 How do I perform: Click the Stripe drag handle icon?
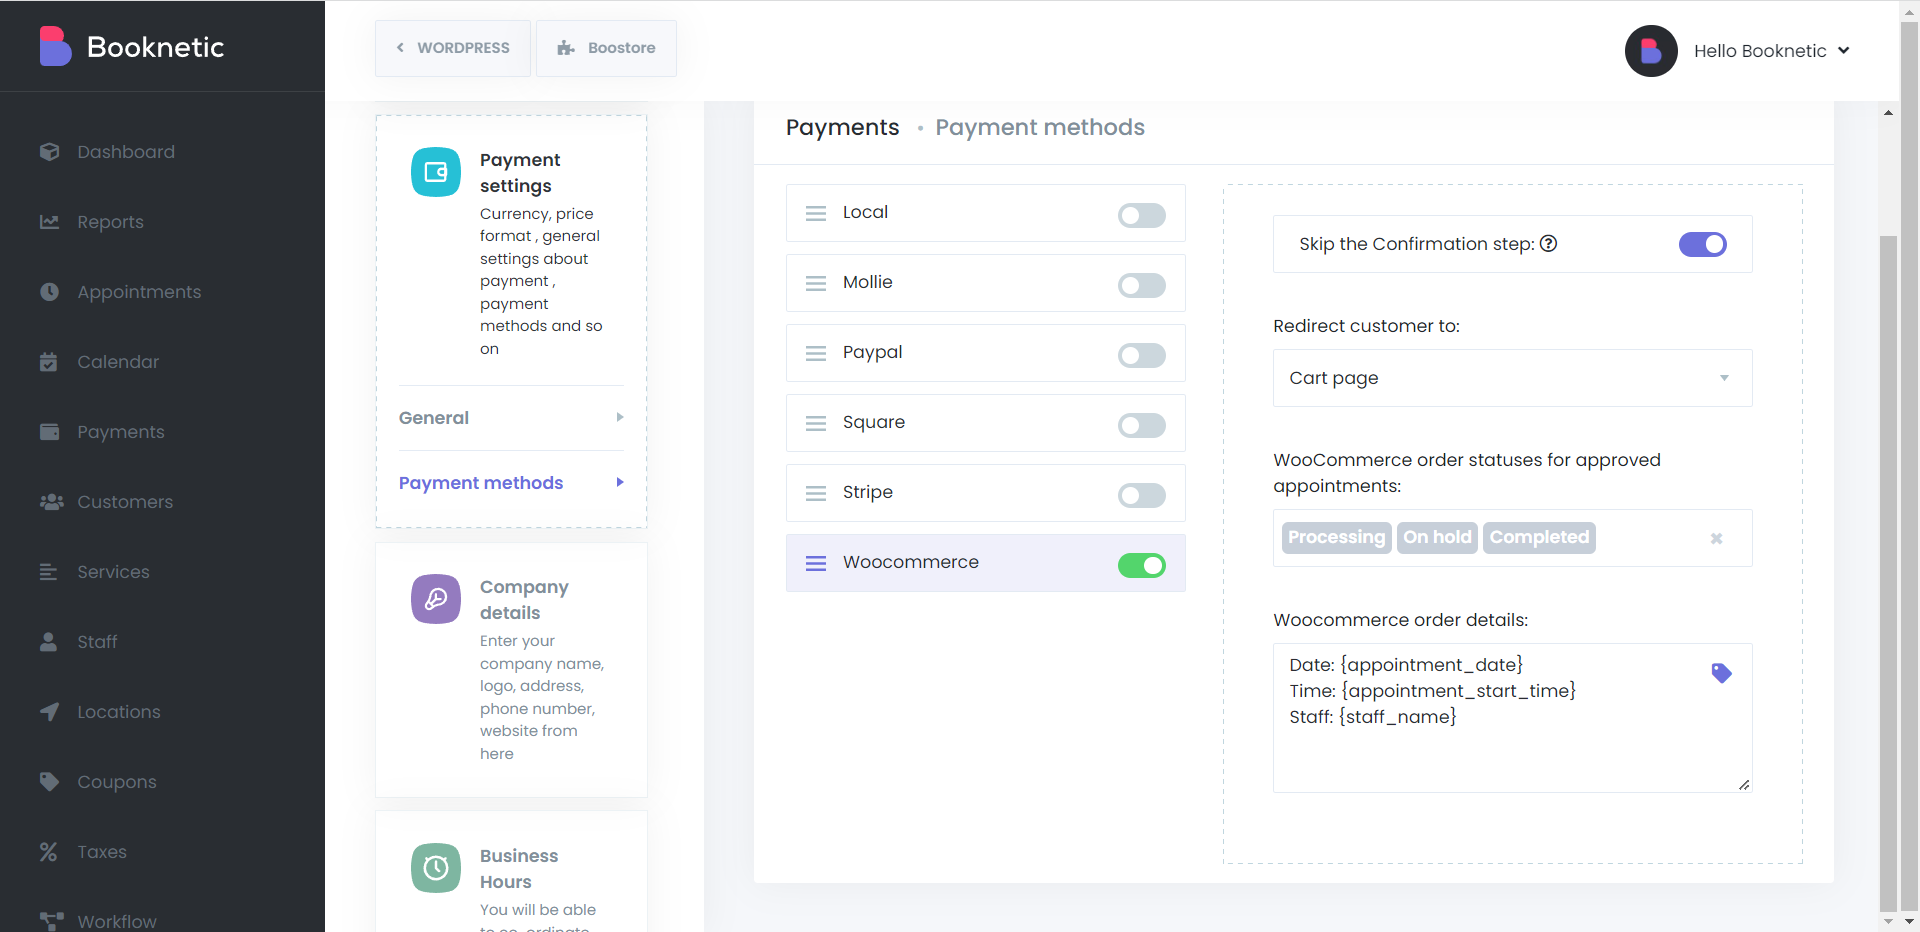tap(816, 493)
